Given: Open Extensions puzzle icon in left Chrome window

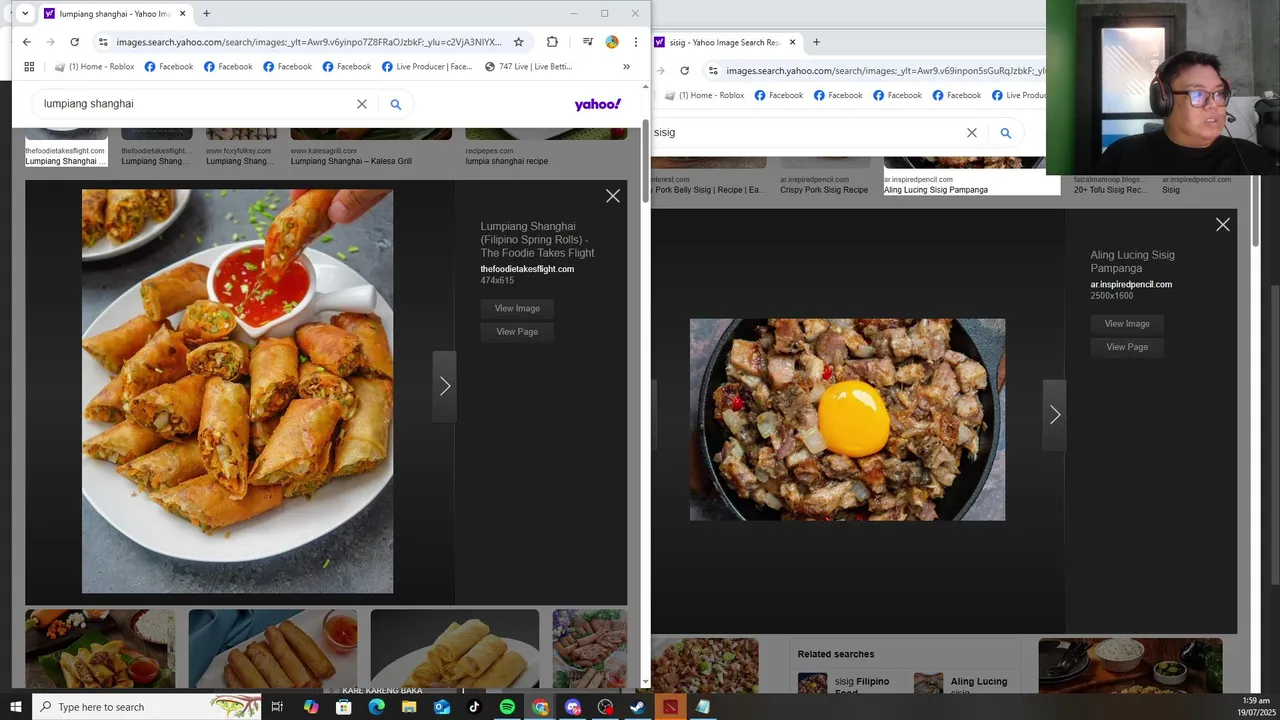Looking at the screenshot, I should 552,42.
